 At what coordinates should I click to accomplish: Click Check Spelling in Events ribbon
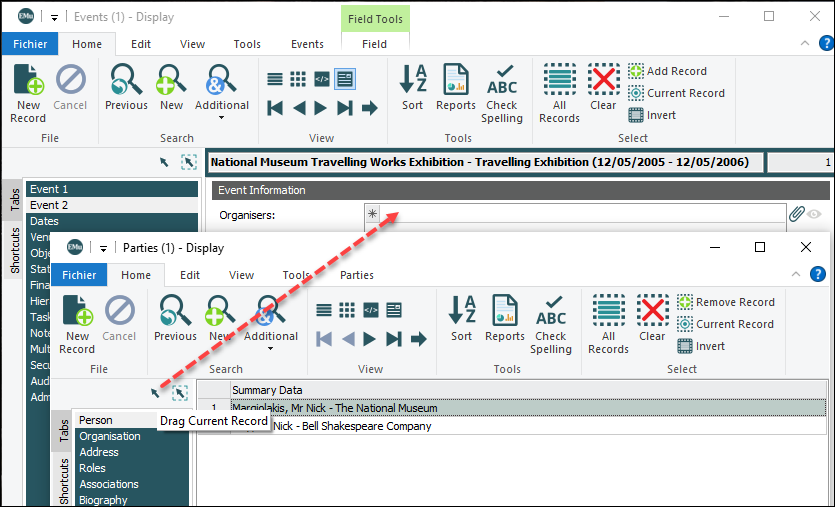coord(501,93)
